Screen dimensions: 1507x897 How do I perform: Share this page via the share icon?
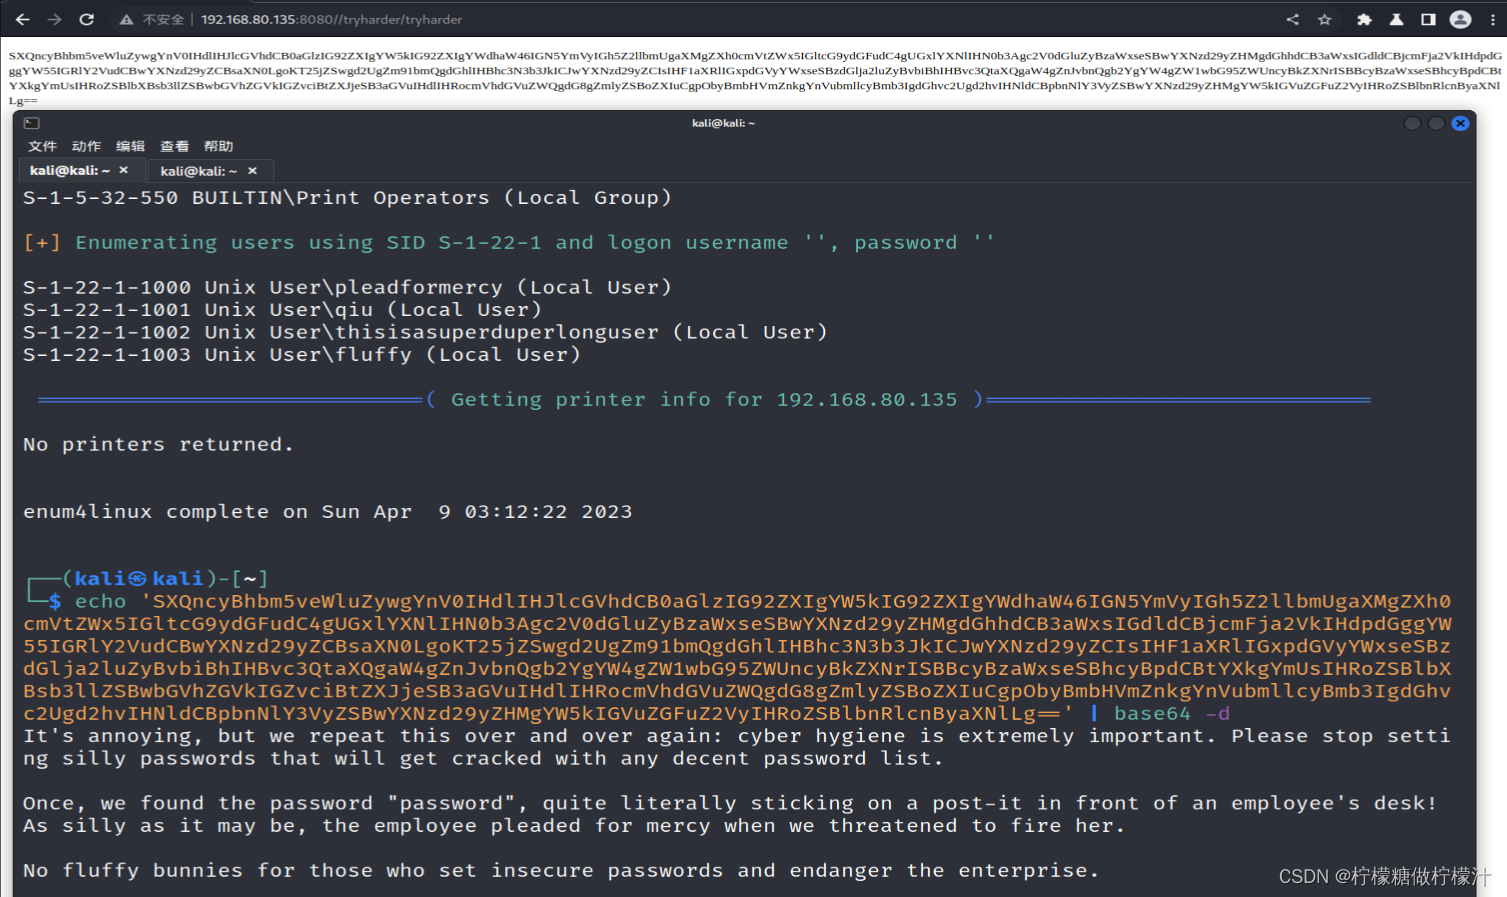1292,19
